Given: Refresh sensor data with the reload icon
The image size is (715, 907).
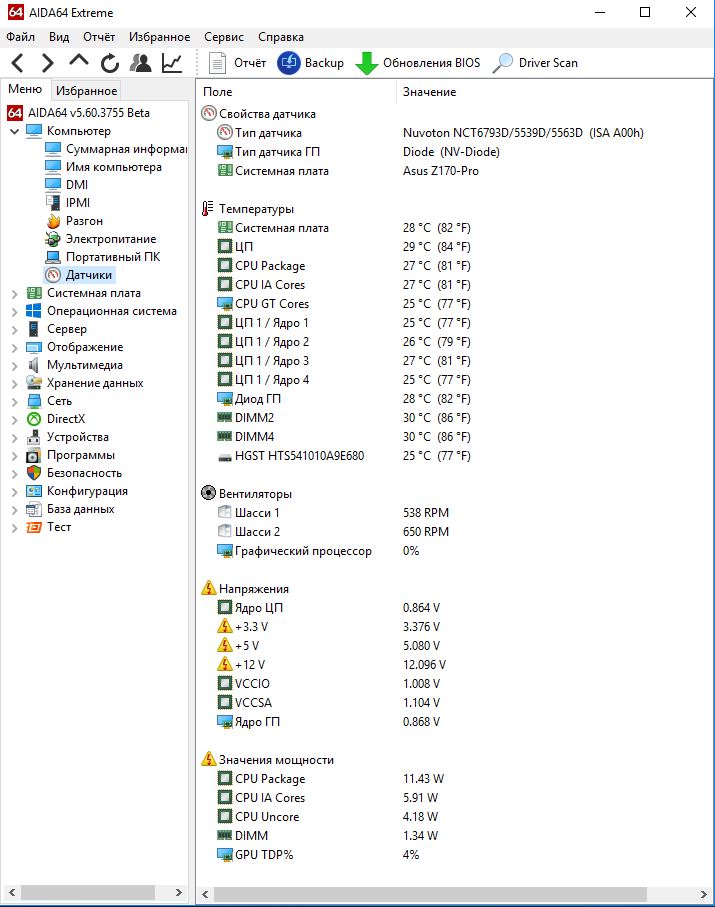Looking at the screenshot, I should click(x=110, y=62).
